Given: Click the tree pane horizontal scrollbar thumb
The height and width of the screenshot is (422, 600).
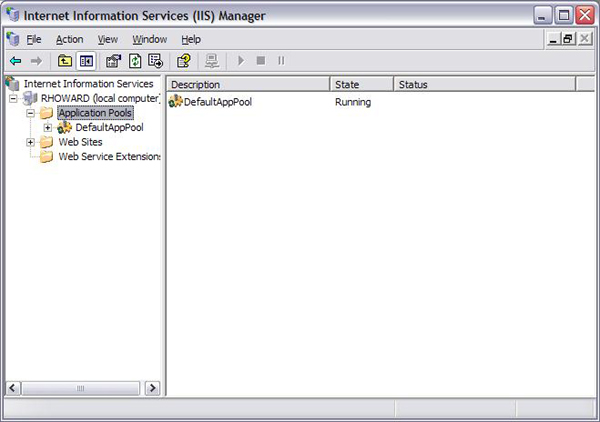Looking at the screenshot, I should pos(80,388).
